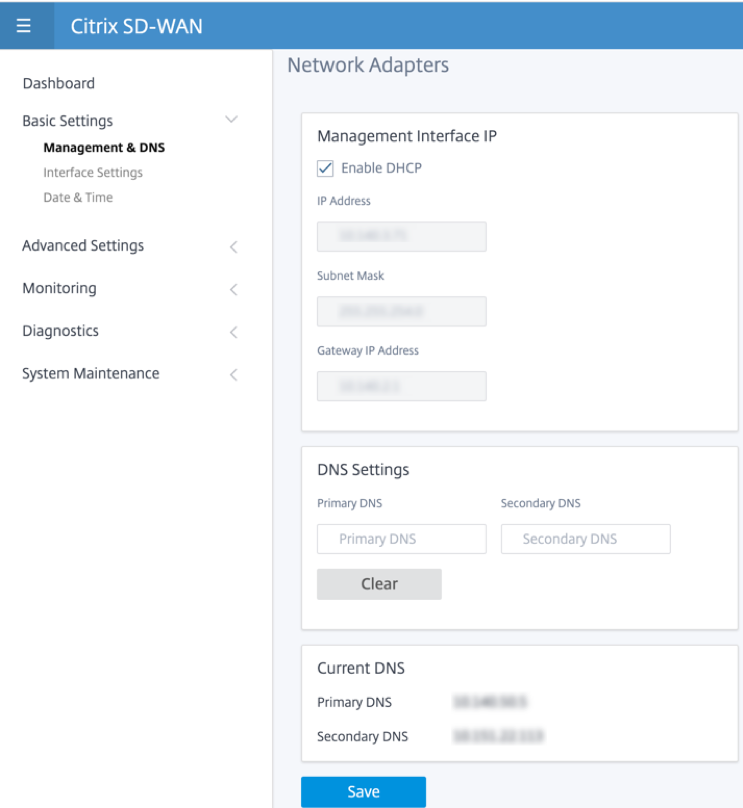
Task: Expand the Advanced Settings chevron
Action: [233, 247]
